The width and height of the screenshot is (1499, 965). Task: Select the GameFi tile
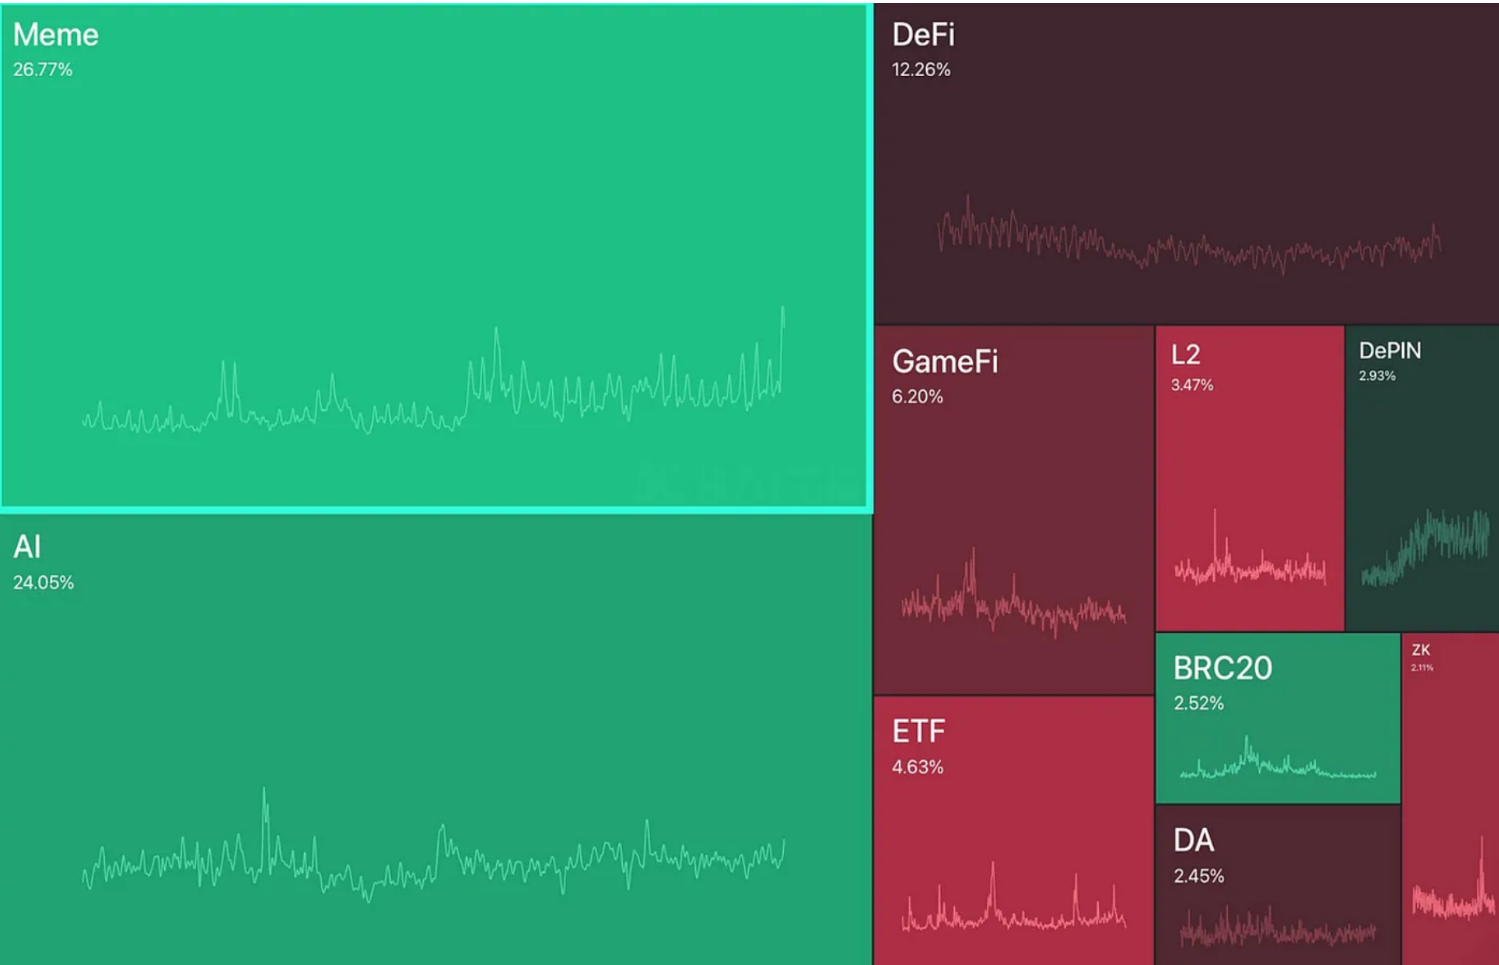point(1014,510)
